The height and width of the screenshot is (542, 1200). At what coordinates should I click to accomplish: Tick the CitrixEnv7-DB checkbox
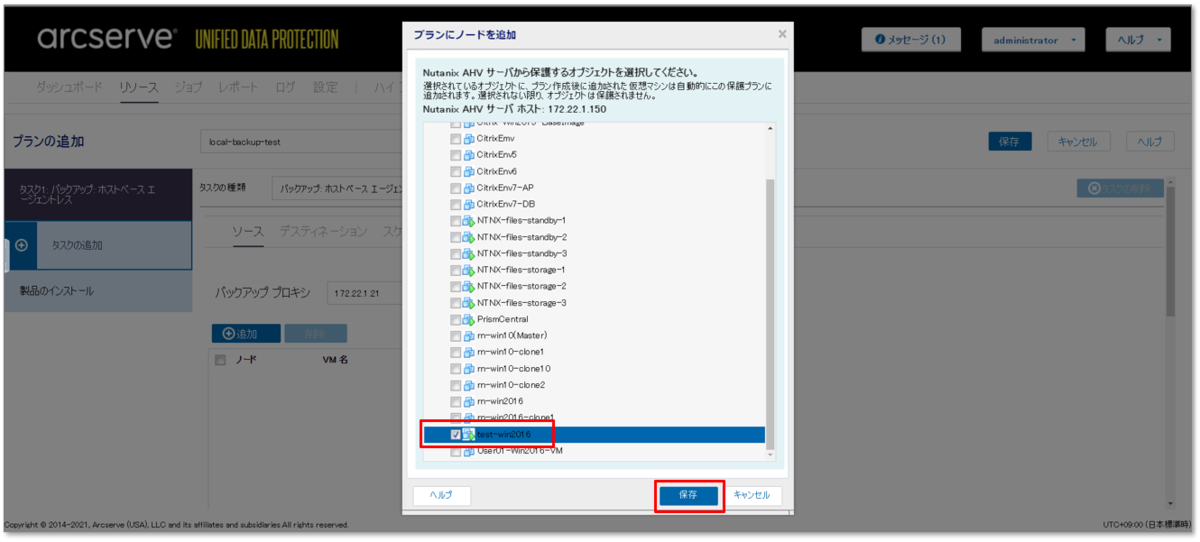[456, 204]
